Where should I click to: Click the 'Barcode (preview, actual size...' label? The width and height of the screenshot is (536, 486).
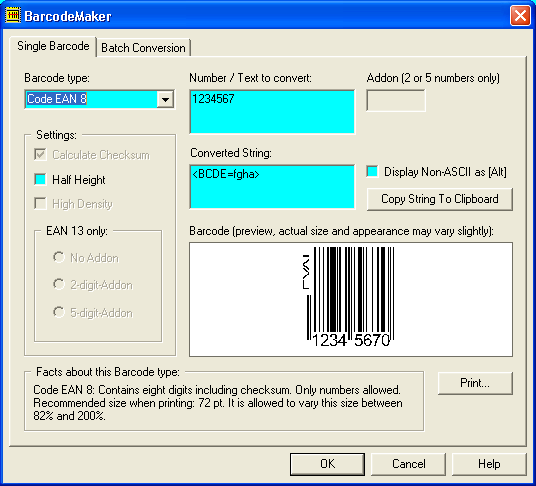(x=341, y=231)
